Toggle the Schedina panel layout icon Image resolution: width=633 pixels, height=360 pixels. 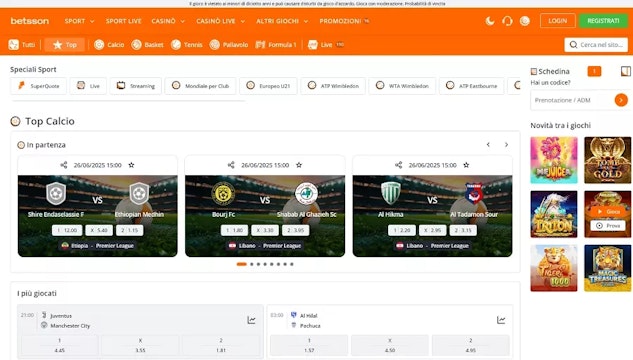click(x=625, y=71)
